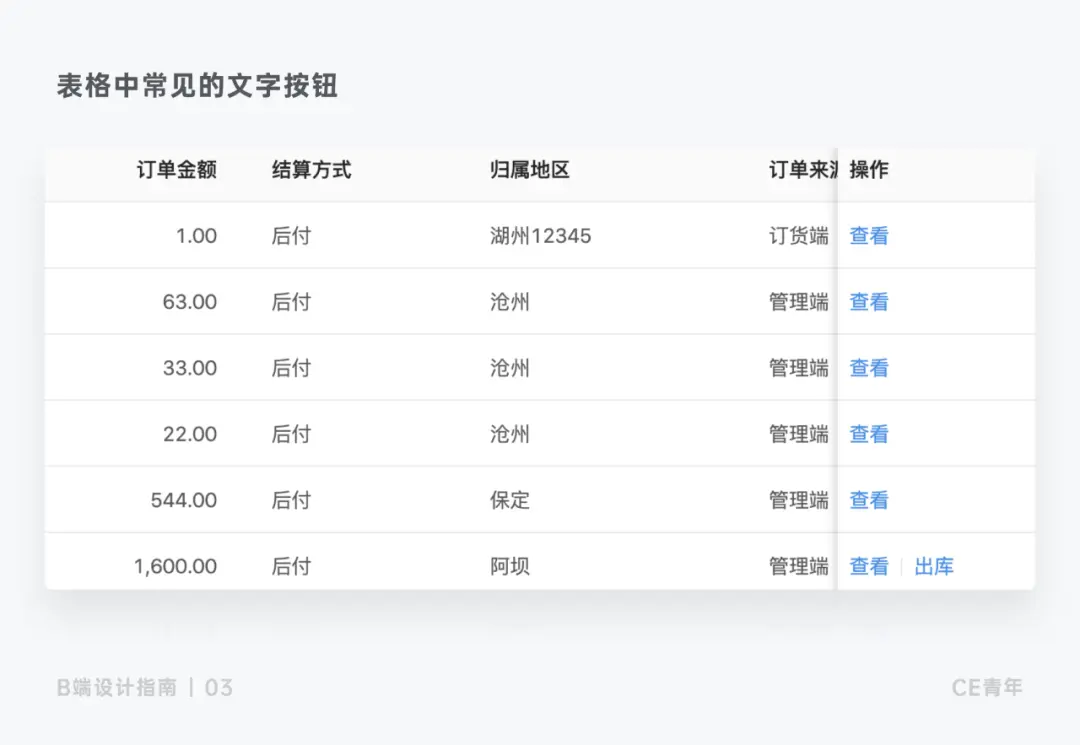Select the 544.00 amount cell
1080x745 pixels.
coord(184,500)
